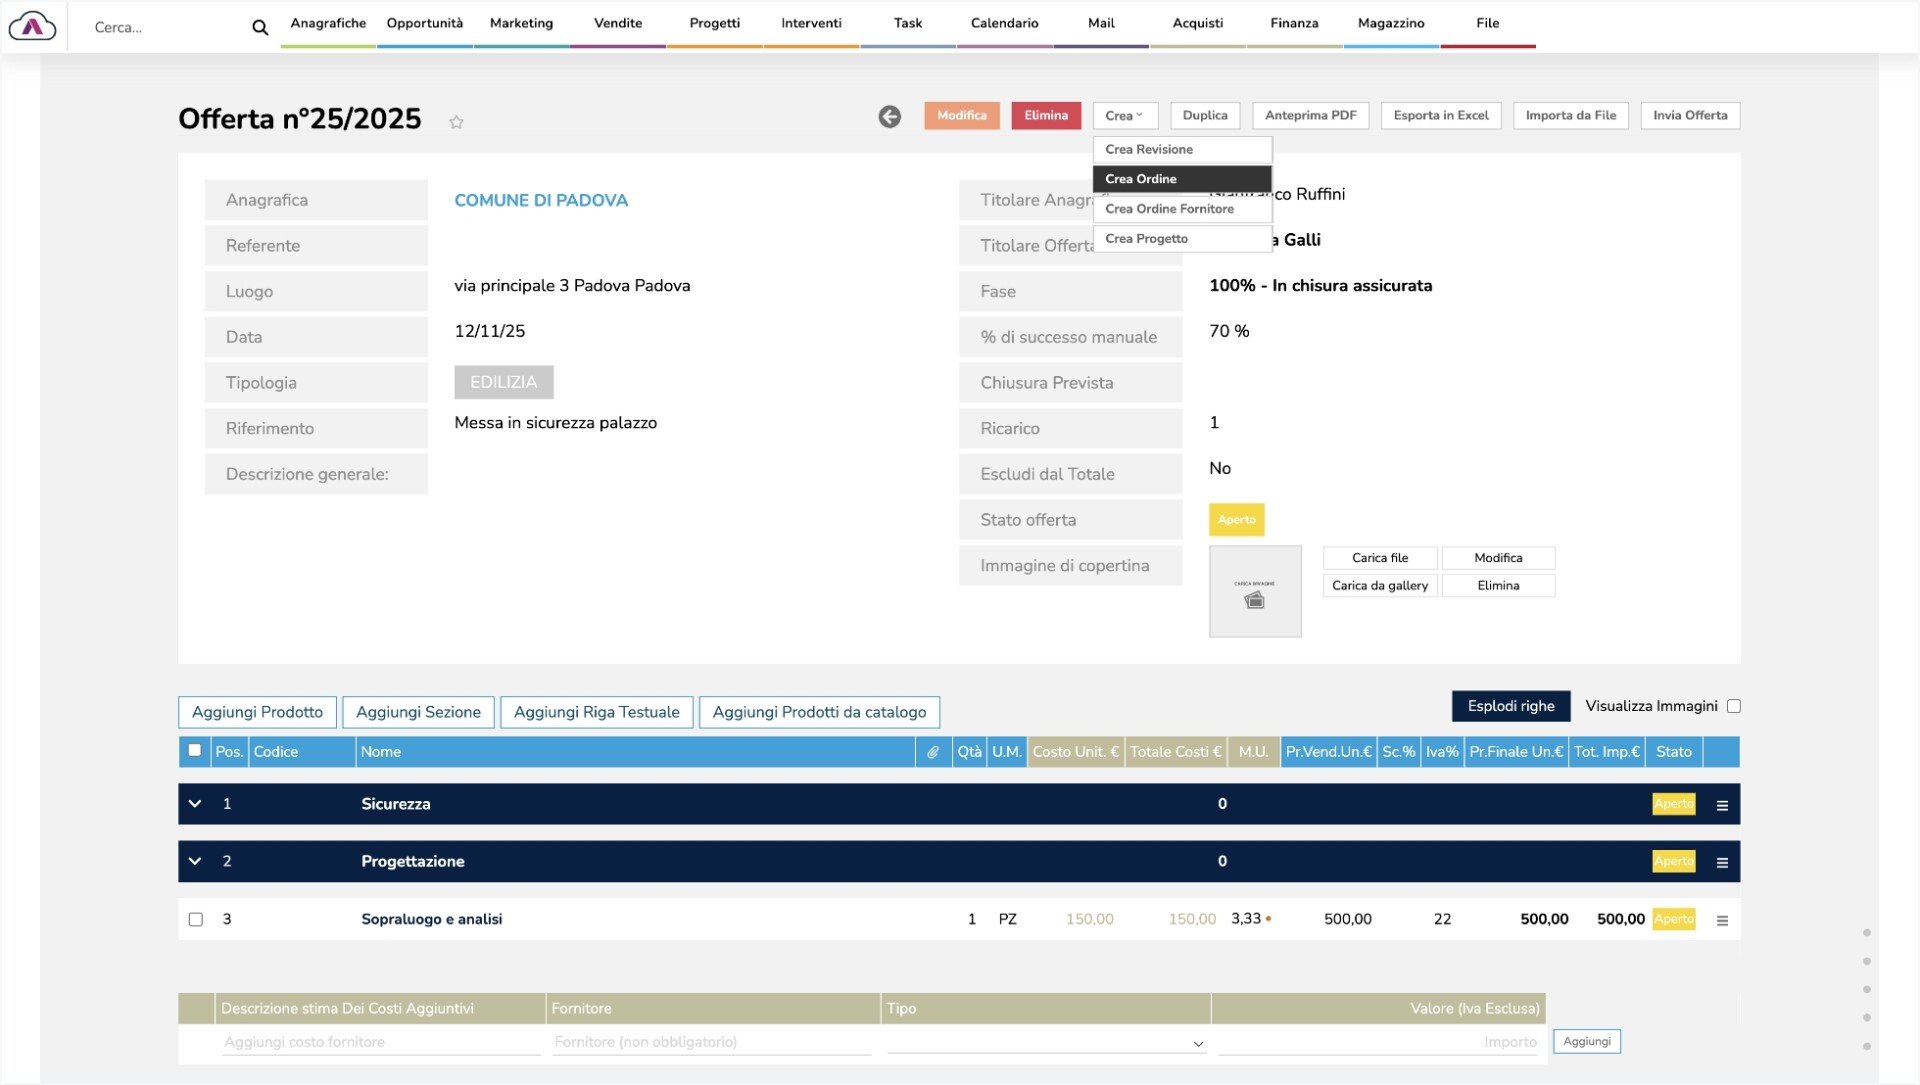Open the COMUNE DI PADOVA link
This screenshot has width=1920, height=1085.
coord(541,200)
